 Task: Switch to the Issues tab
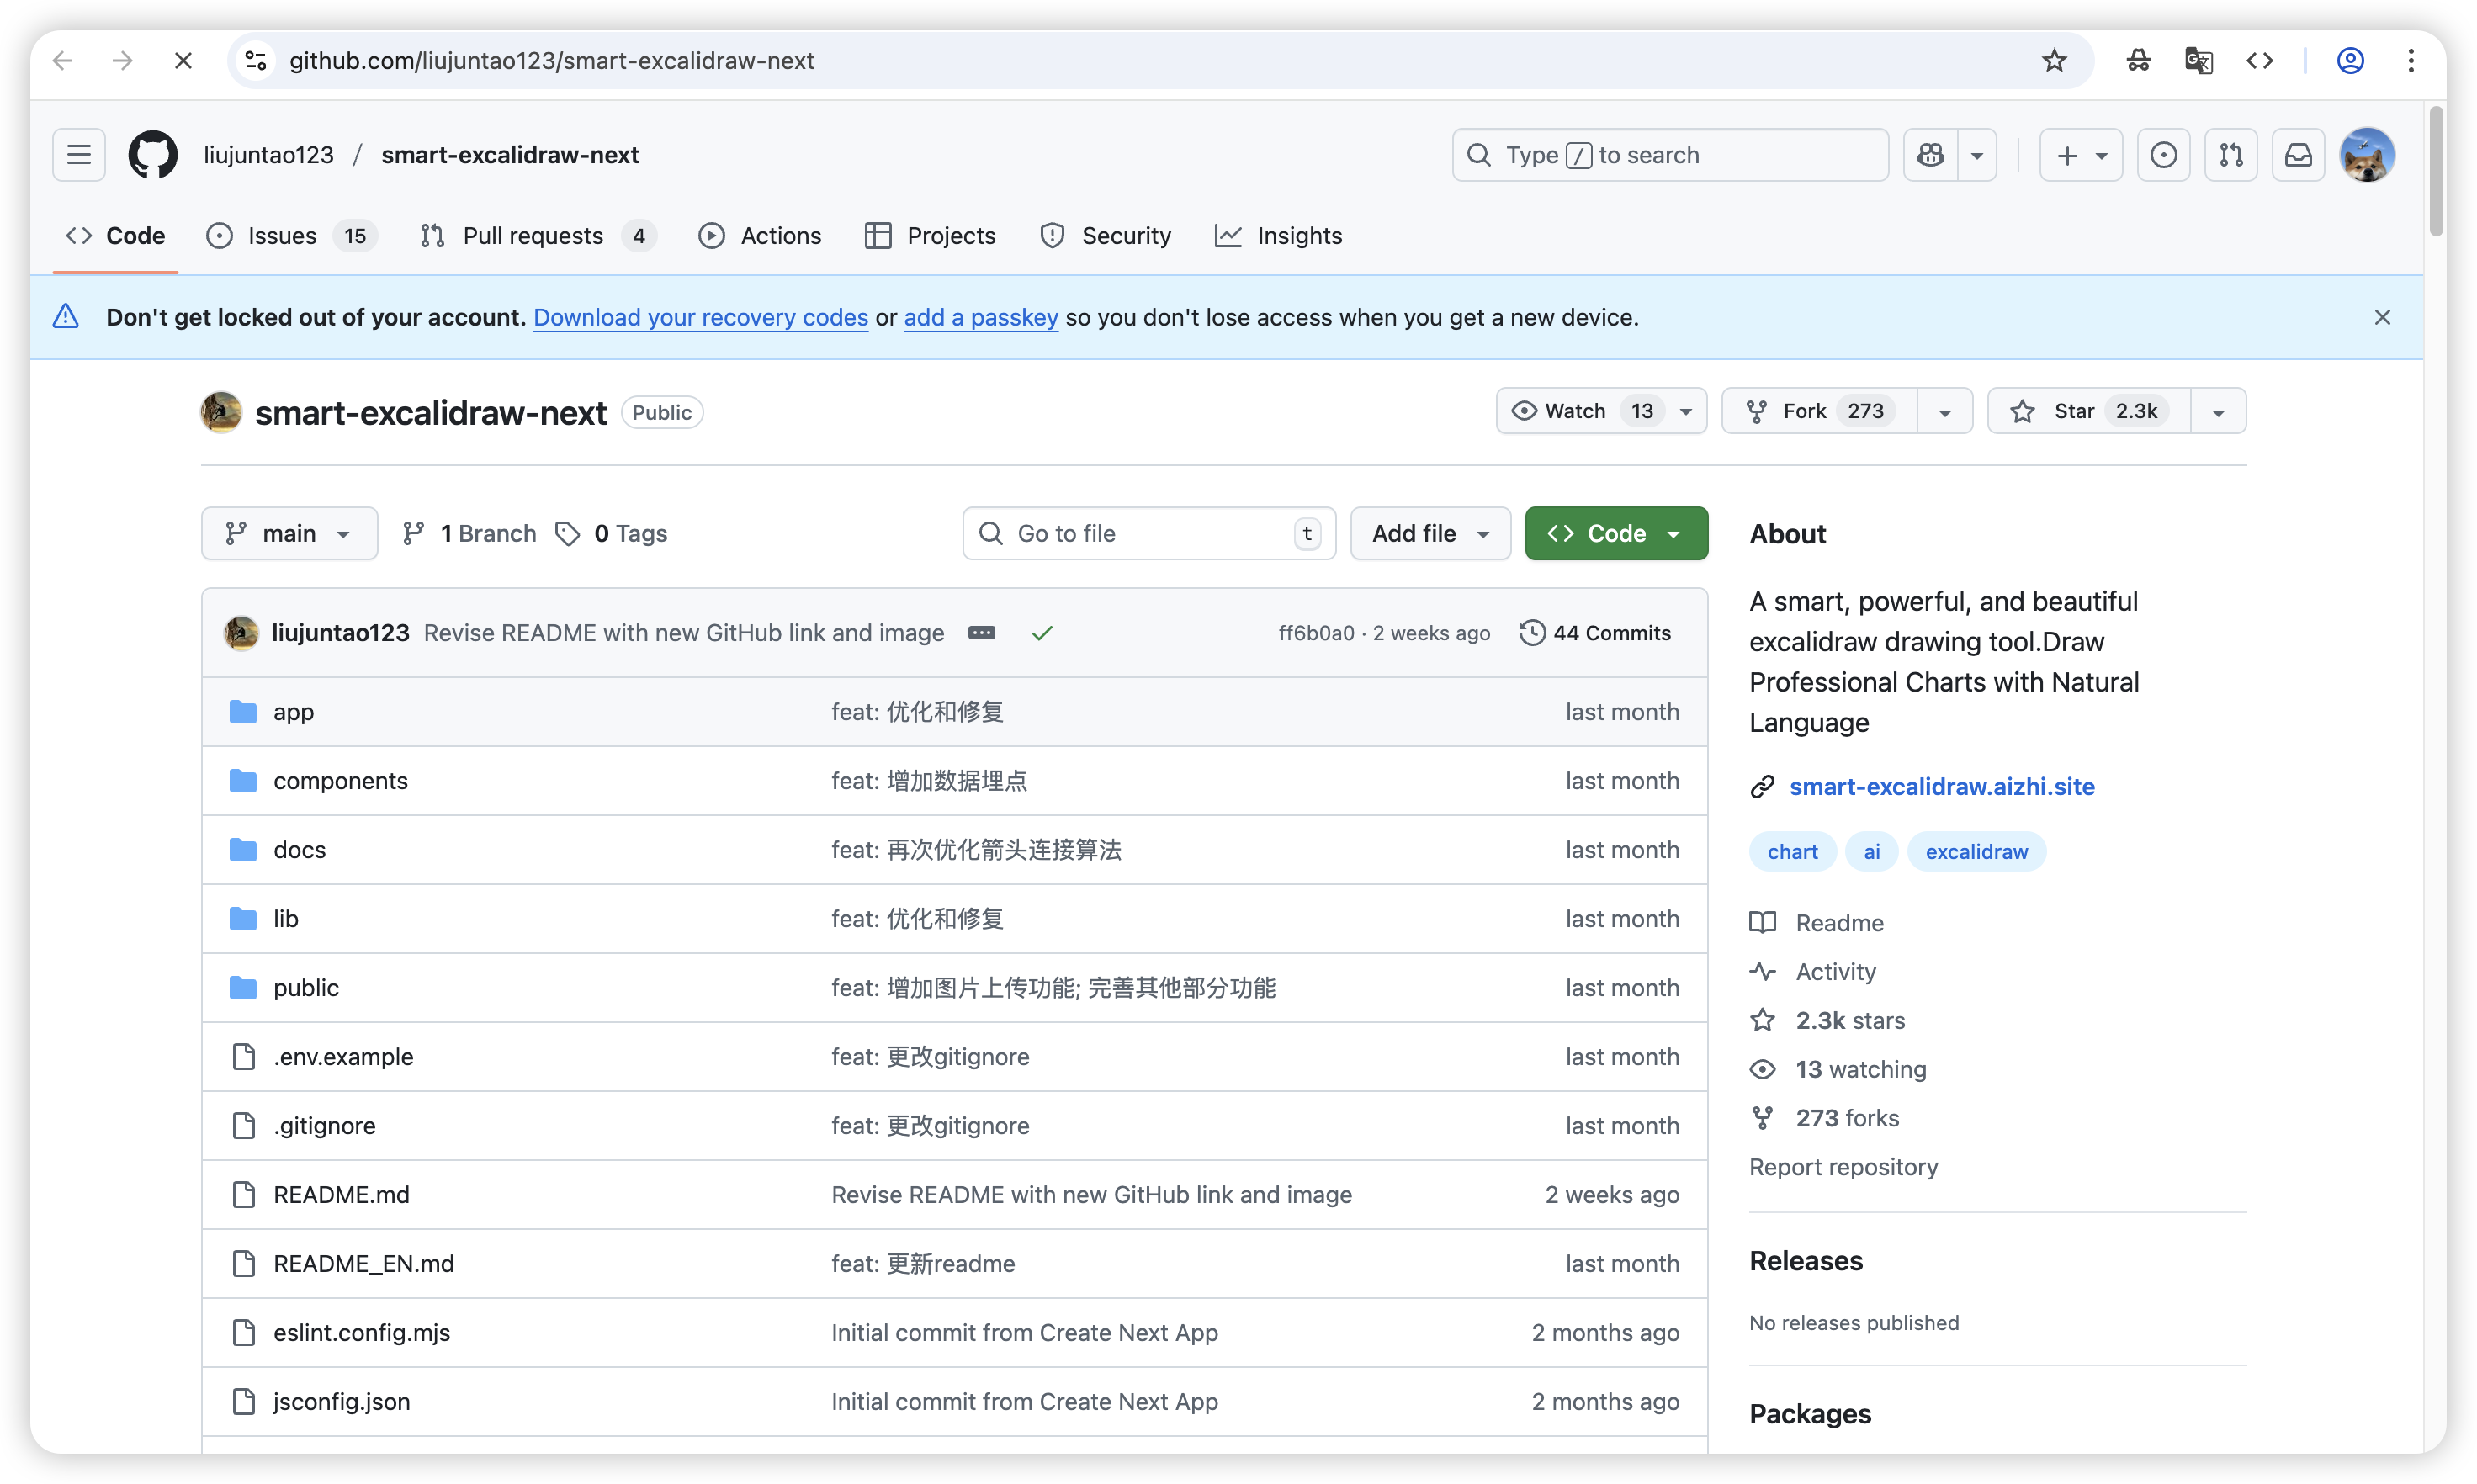(282, 236)
